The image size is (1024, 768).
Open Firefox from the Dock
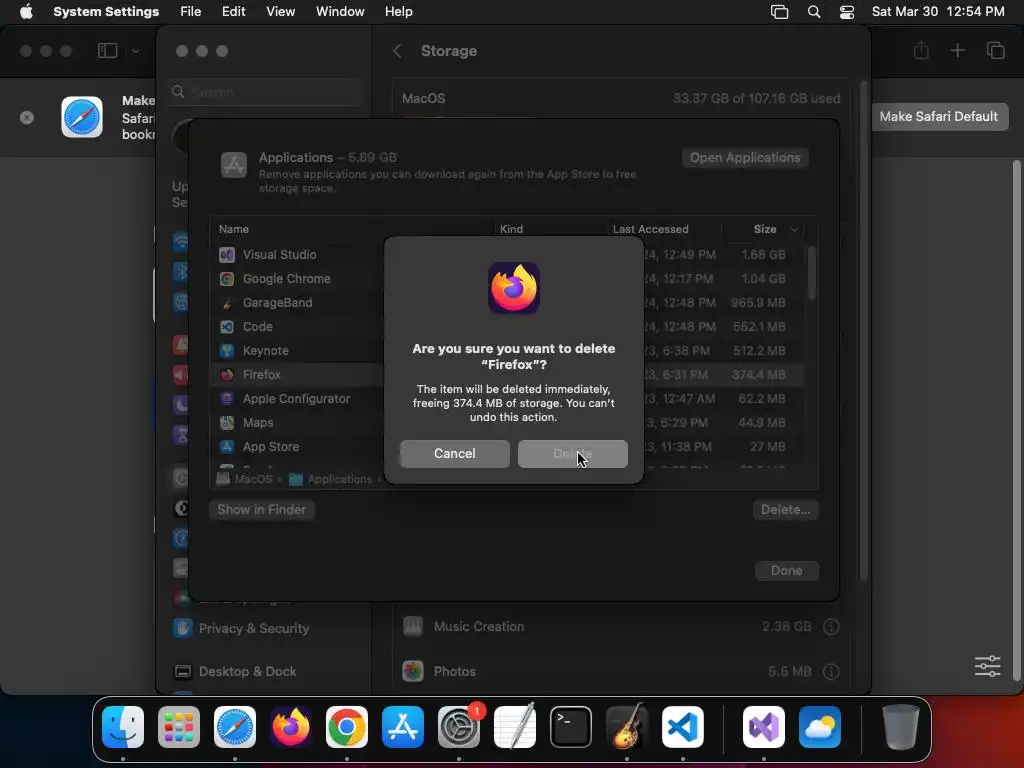point(291,726)
